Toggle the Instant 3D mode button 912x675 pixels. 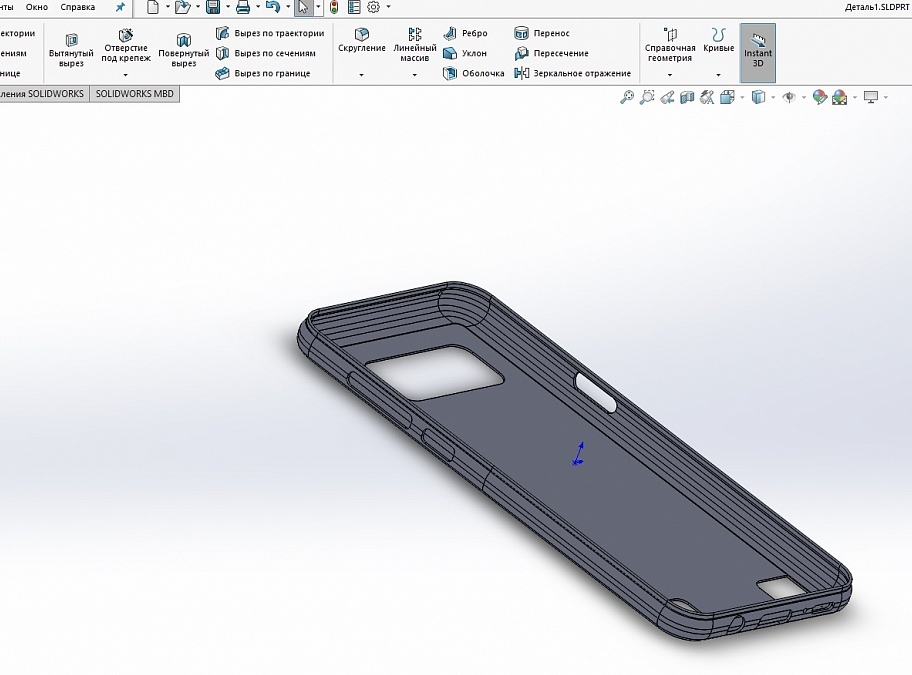[757, 53]
